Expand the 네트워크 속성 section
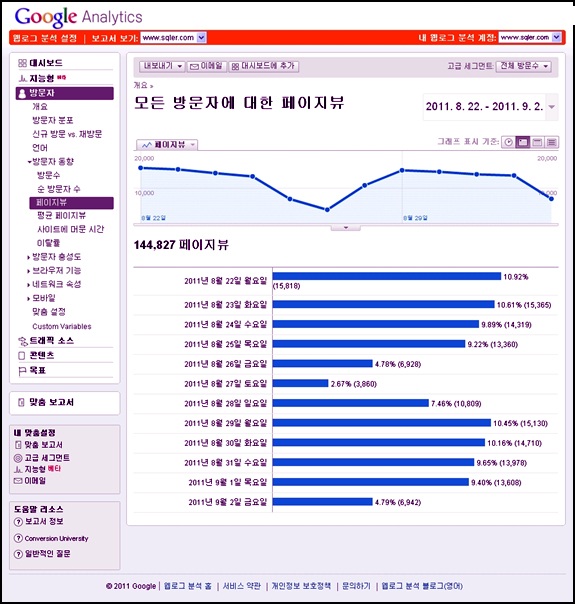Viewport: 575px width, 604px height. pos(28,285)
